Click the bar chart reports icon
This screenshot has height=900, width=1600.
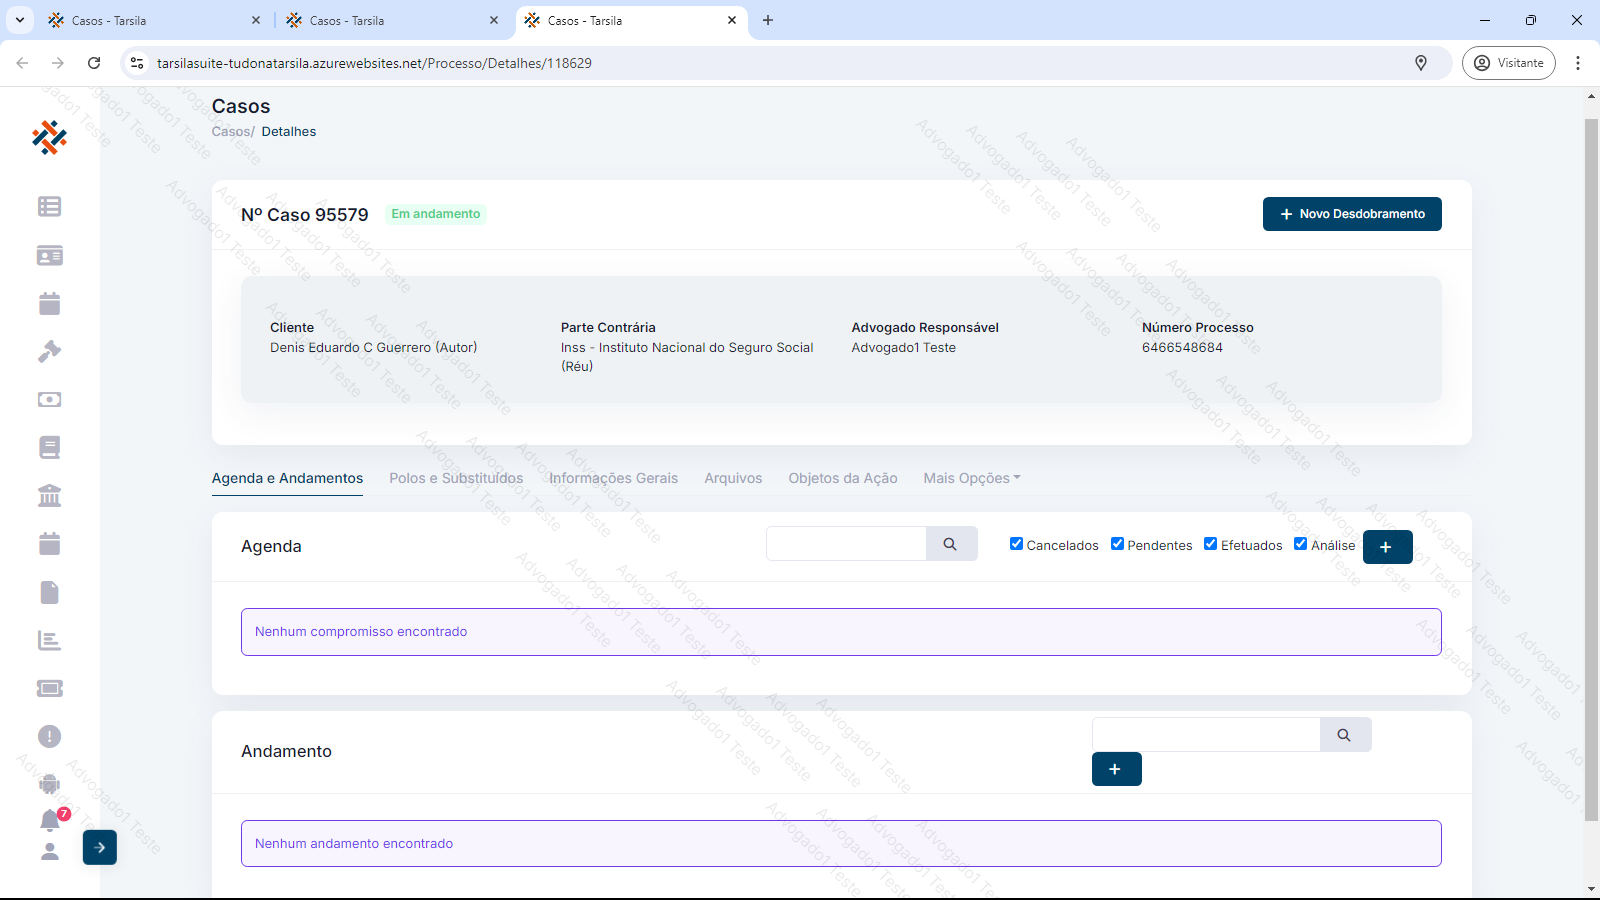click(x=49, y=640)
